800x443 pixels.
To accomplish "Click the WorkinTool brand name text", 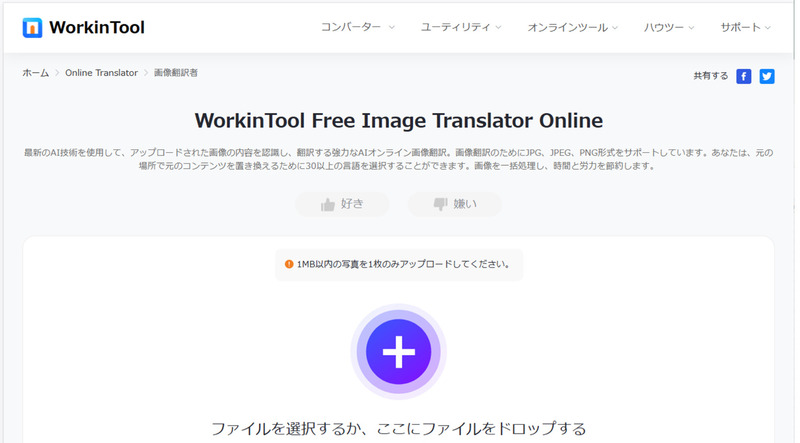I will pos(97,28).
